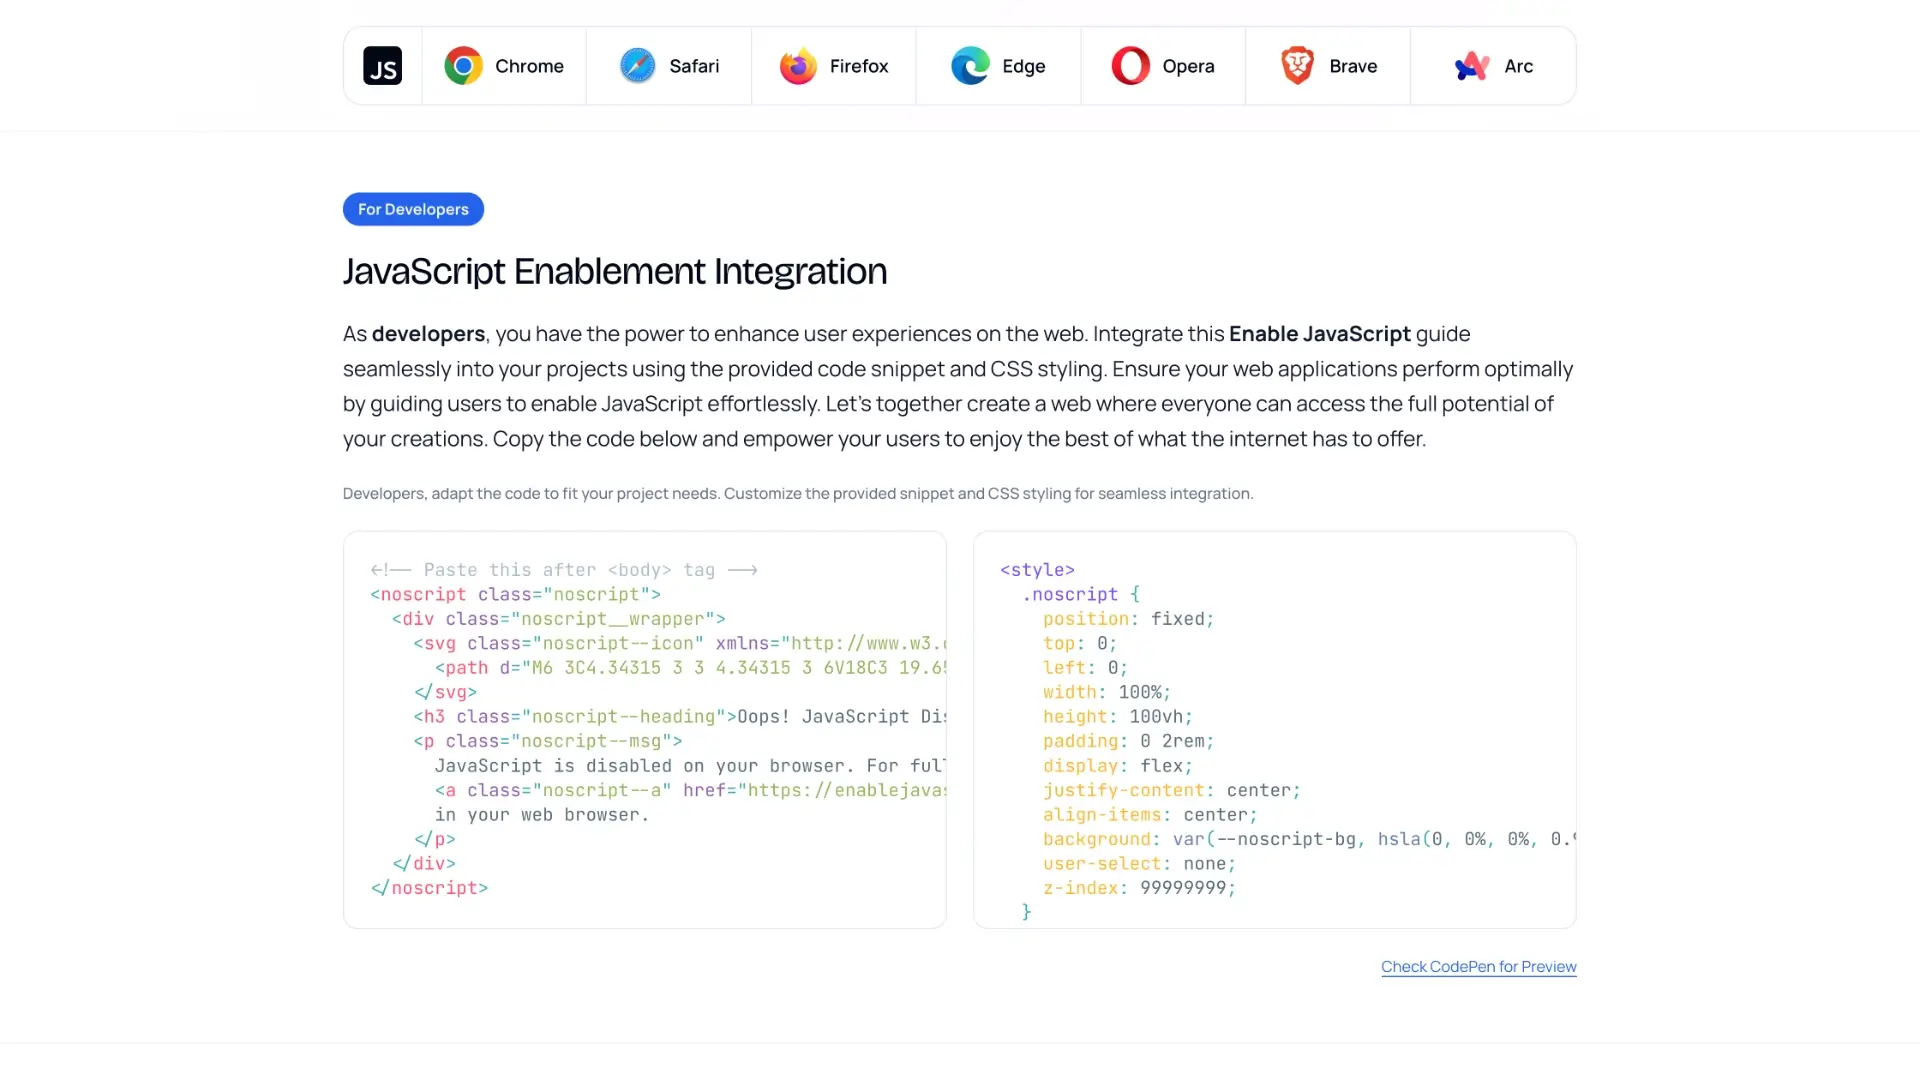Select the CSS style code block
Screen dimensions: 1920x1080
point(1274,728)
